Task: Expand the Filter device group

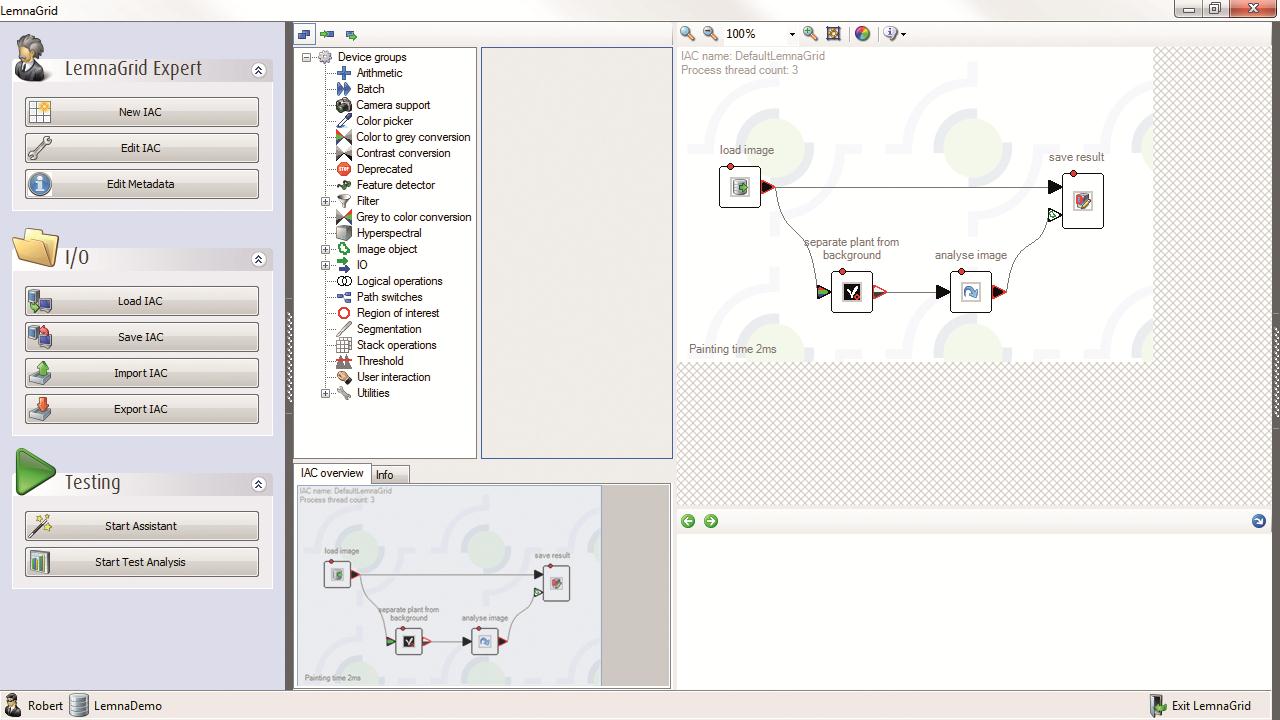Action: point(325,201)
